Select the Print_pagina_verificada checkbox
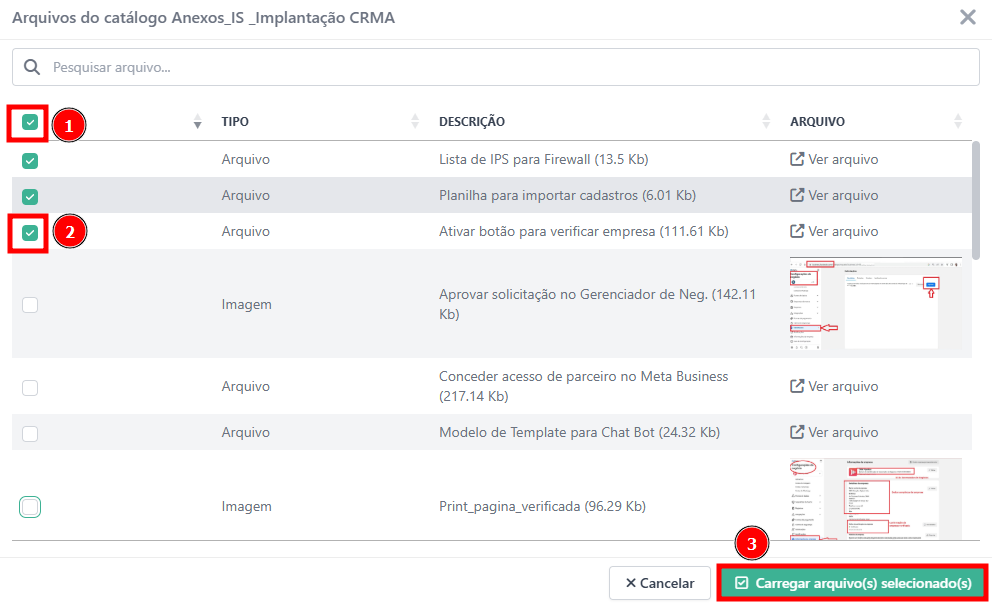Image resolution: width=992 pixels, height=605 pixels. (30, 507)
